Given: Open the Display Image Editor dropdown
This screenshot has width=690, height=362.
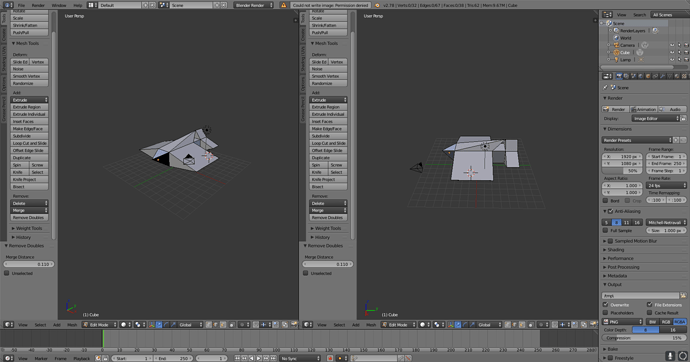Looking at the screenshot, I should coord(656,118).
